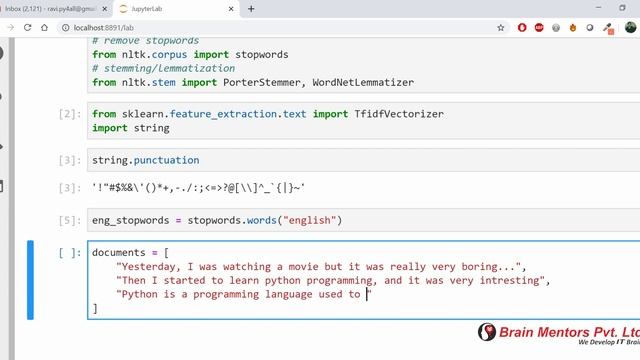Click the nltk.corpus stopwords import line
Screen dimensions: 640x360
[190, 54]
